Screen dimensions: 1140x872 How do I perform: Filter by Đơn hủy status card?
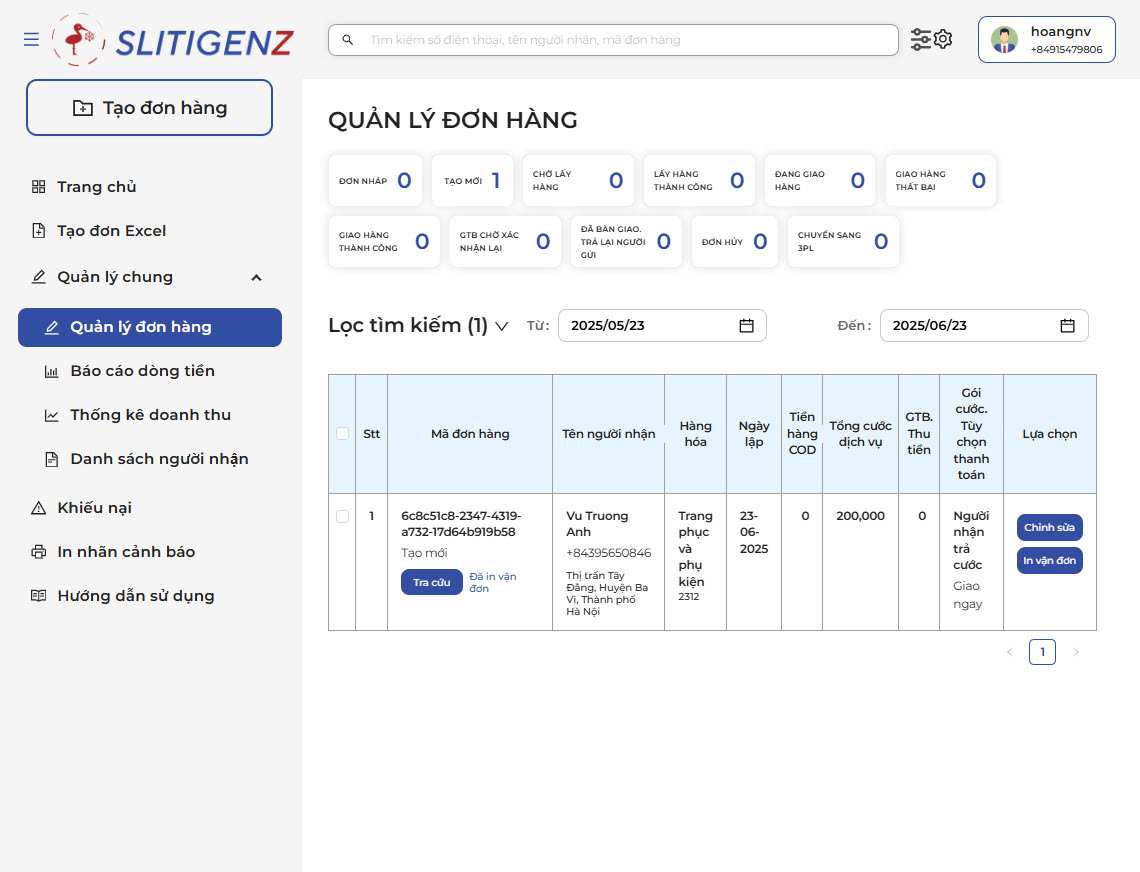(734, 241)
